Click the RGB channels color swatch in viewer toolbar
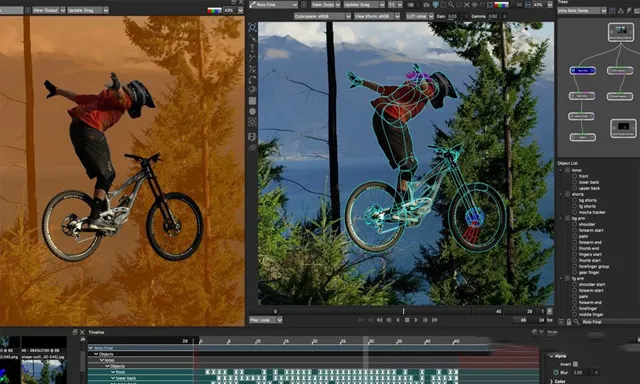Image resolution: width=640 pixels, height=384 pixels. [x=501, y=5]
